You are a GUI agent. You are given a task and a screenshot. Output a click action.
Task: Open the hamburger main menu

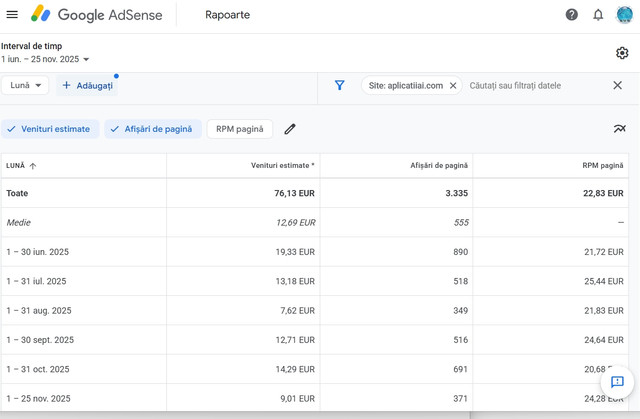(12, 15)
